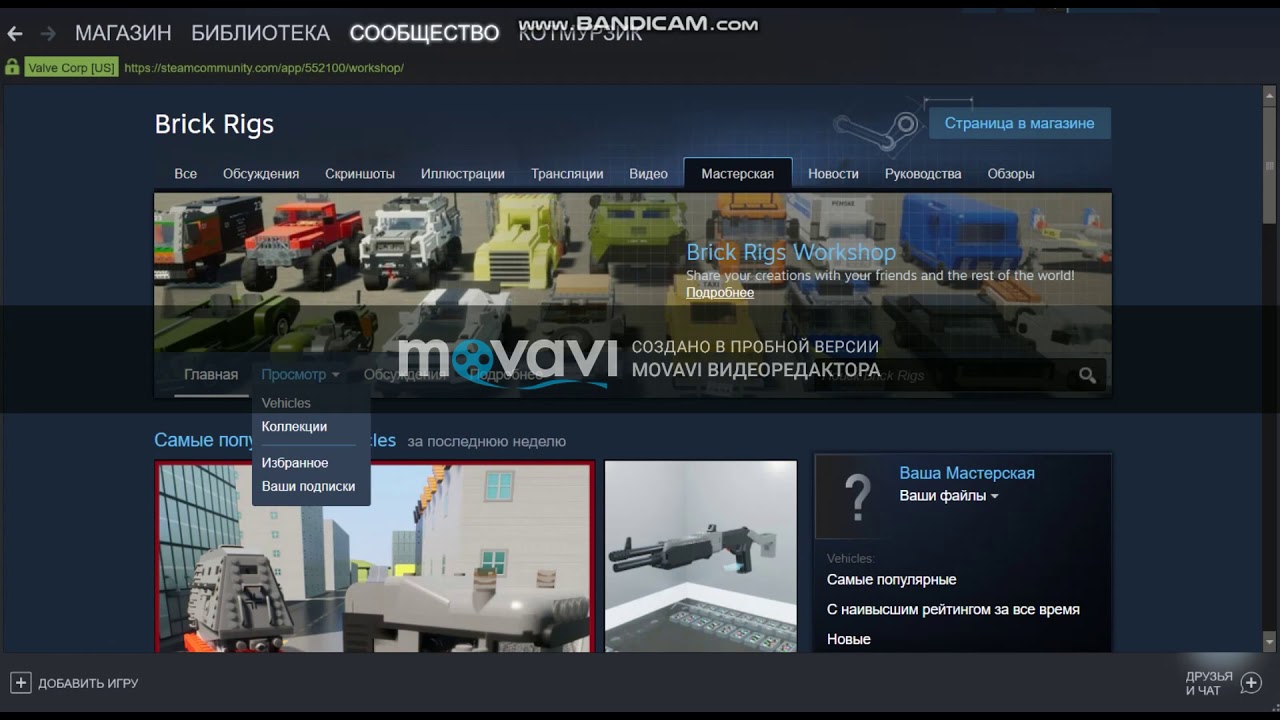
Task: Collapse the Просмотр dropdown
Action: 300,375
